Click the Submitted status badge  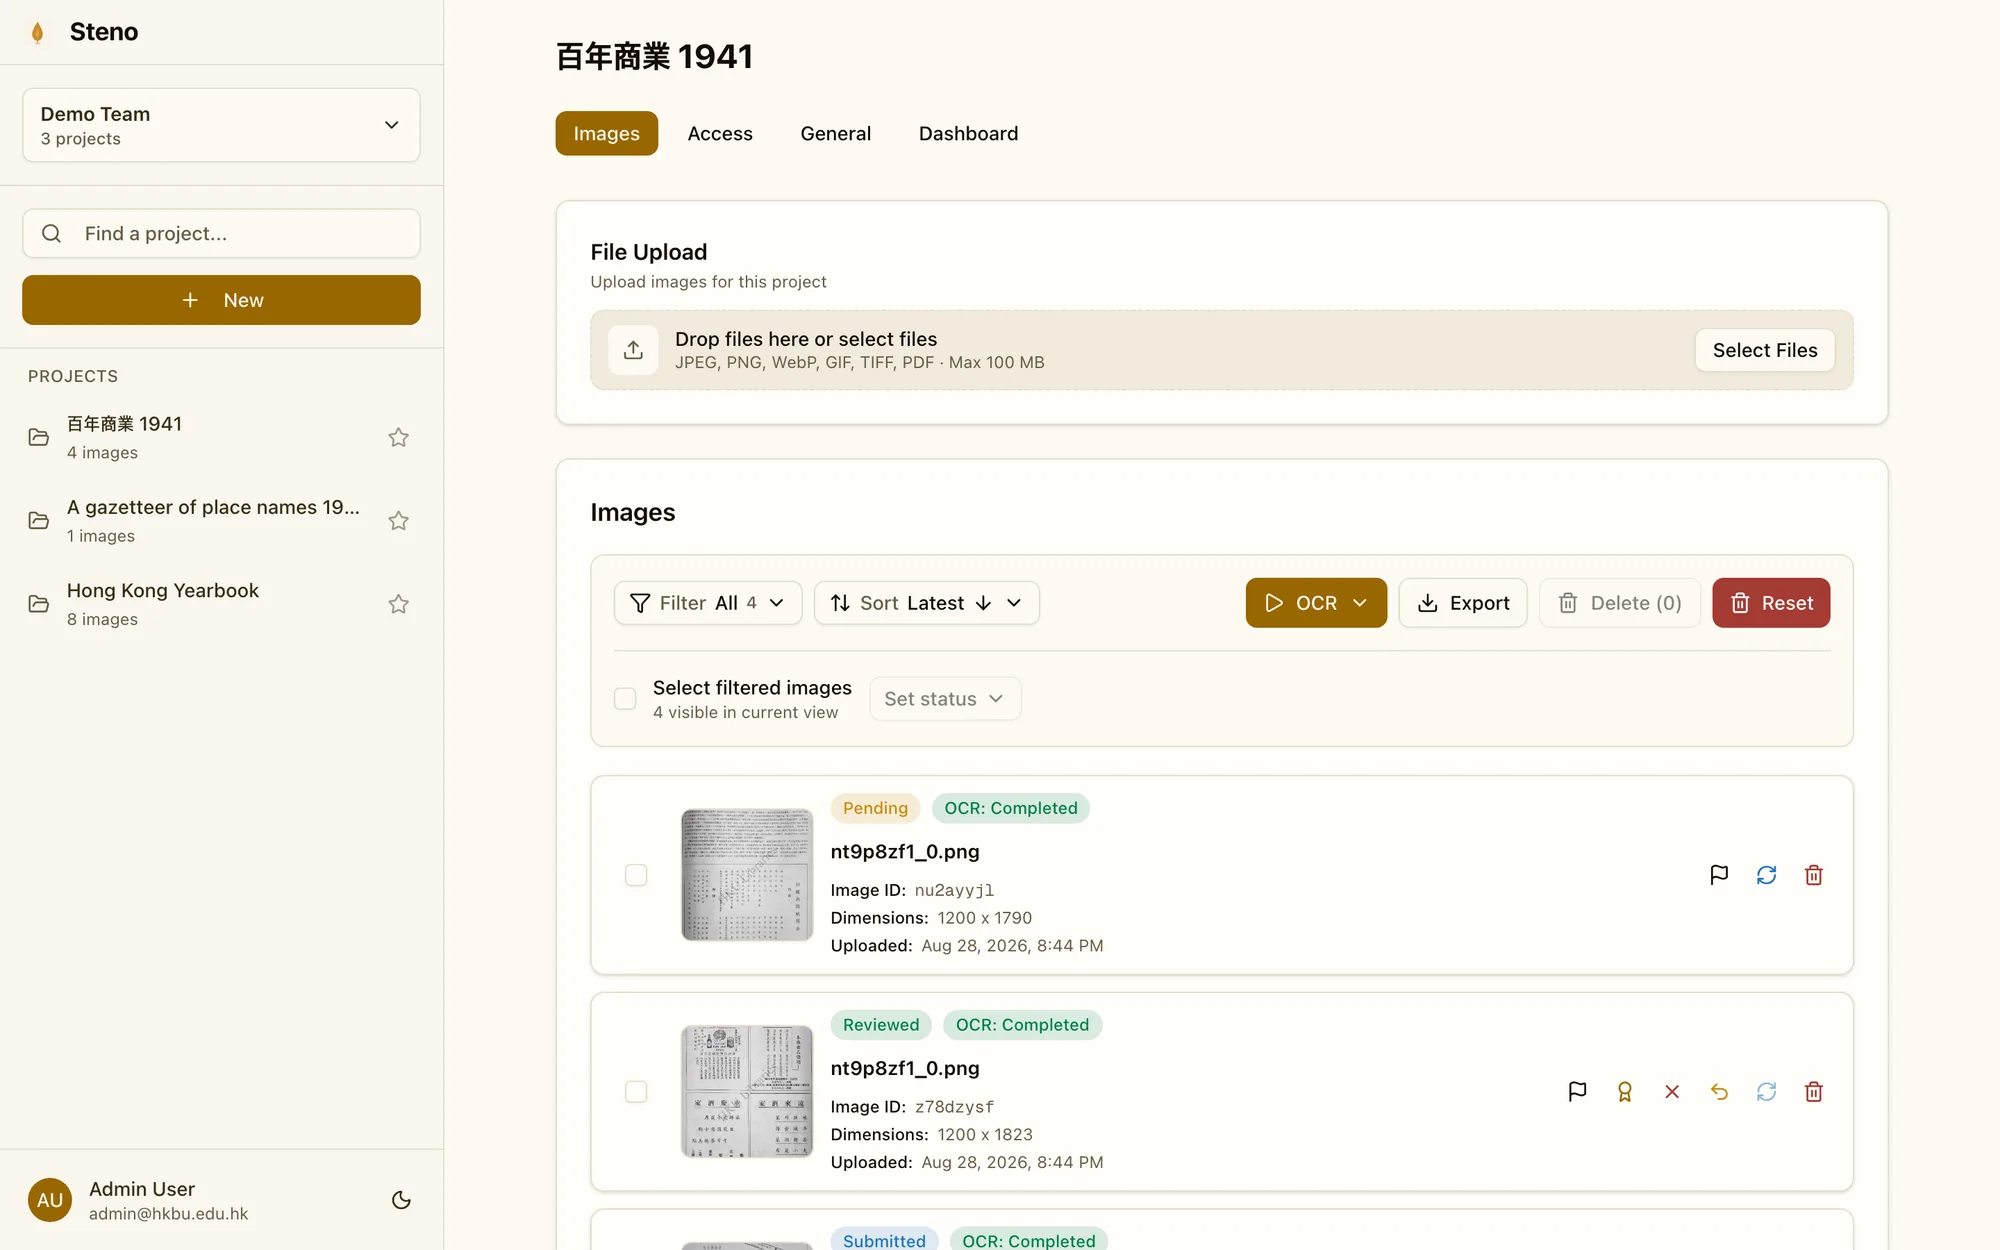pyautogui.click(x=884, y=1240)
